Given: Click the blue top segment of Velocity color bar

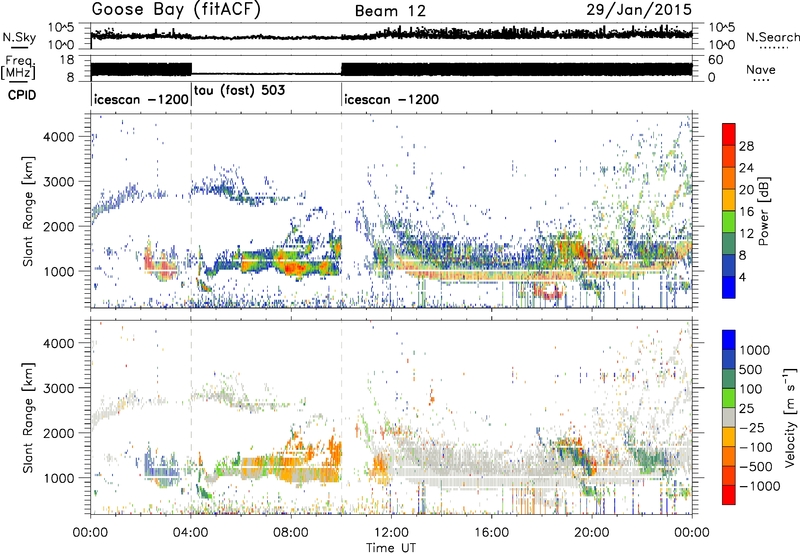Looking at the screenshot, I should click(x=729, y=339).
